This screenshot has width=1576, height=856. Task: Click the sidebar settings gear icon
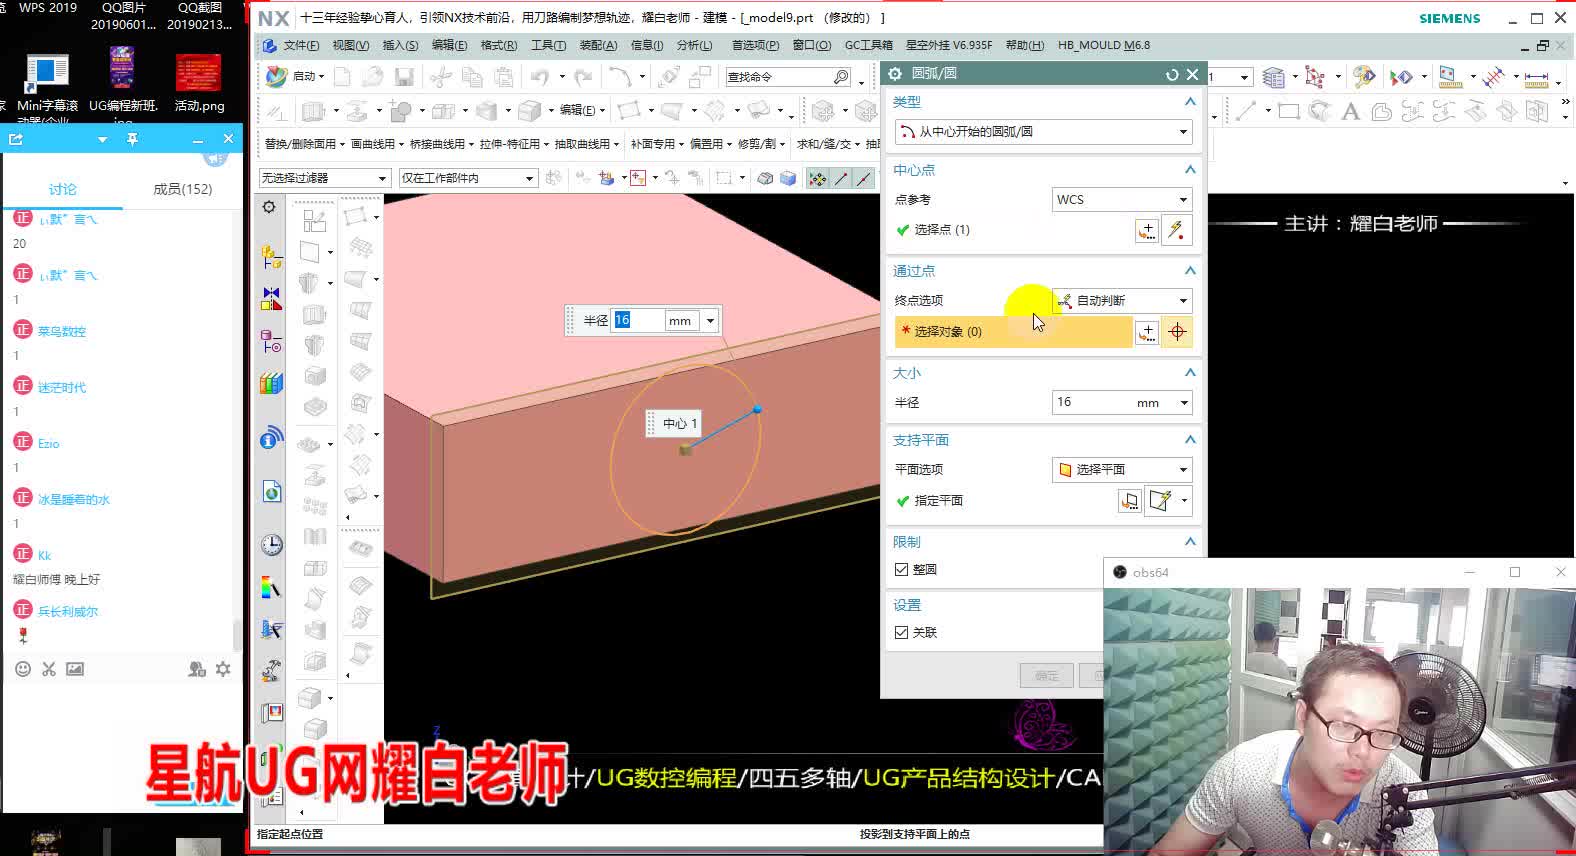269,207
